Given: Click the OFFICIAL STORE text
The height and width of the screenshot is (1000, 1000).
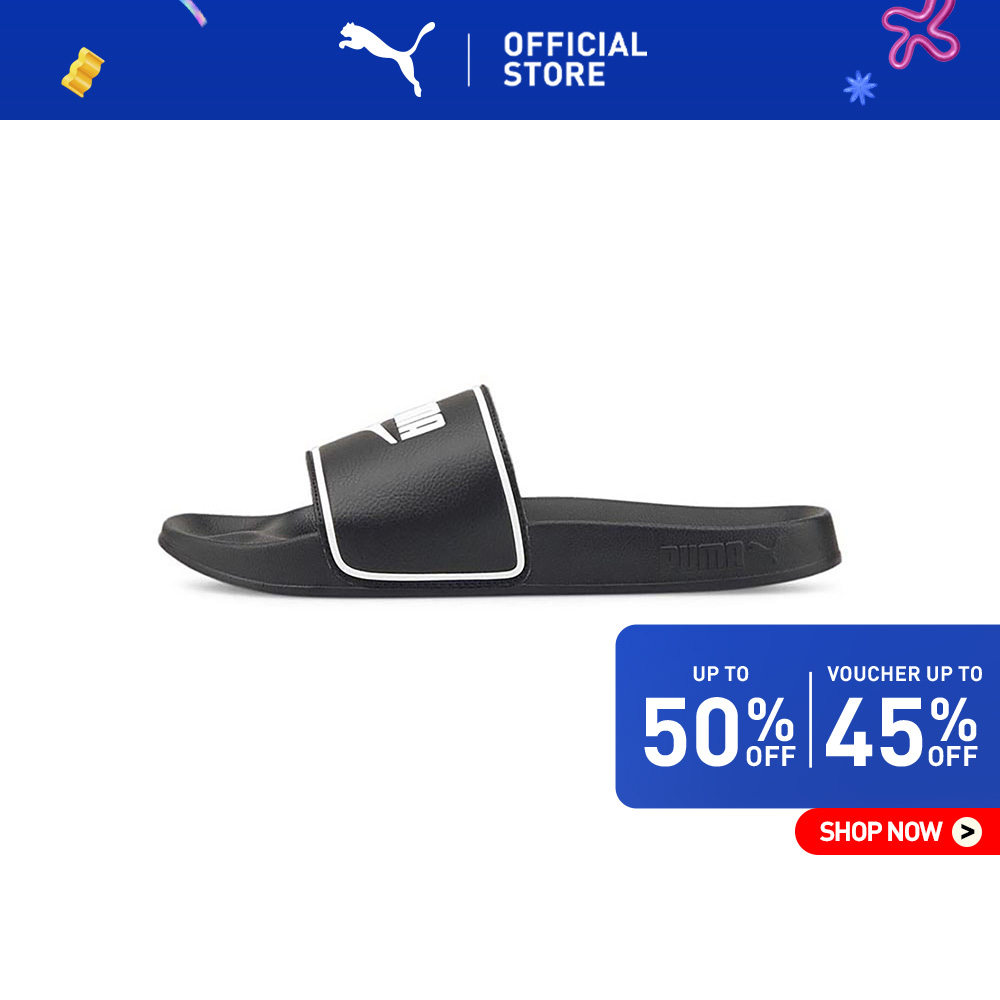Looking at the screenshot, I should point(575,59).
